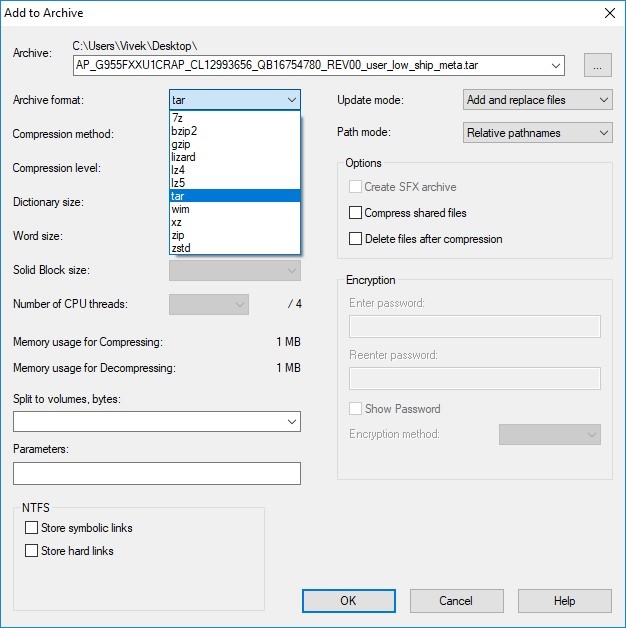Select lz5 archive format
626x628 pixels.
point(235,183)
